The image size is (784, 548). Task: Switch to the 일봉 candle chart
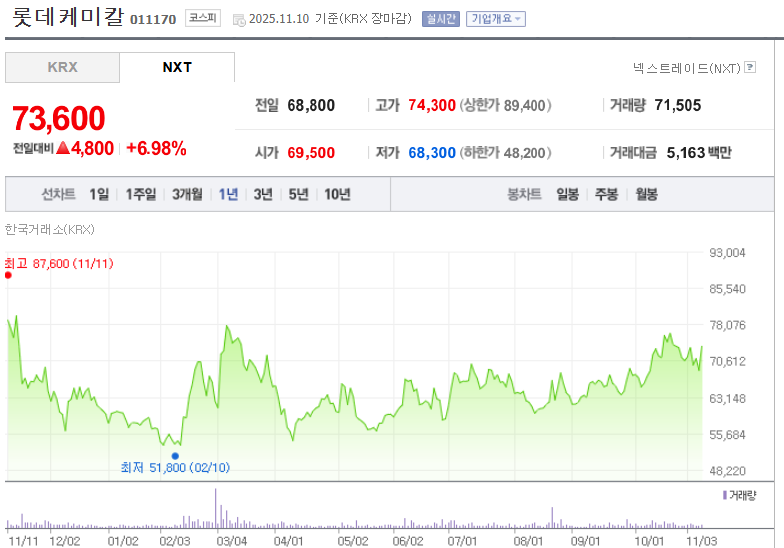[x=568, y=194]
